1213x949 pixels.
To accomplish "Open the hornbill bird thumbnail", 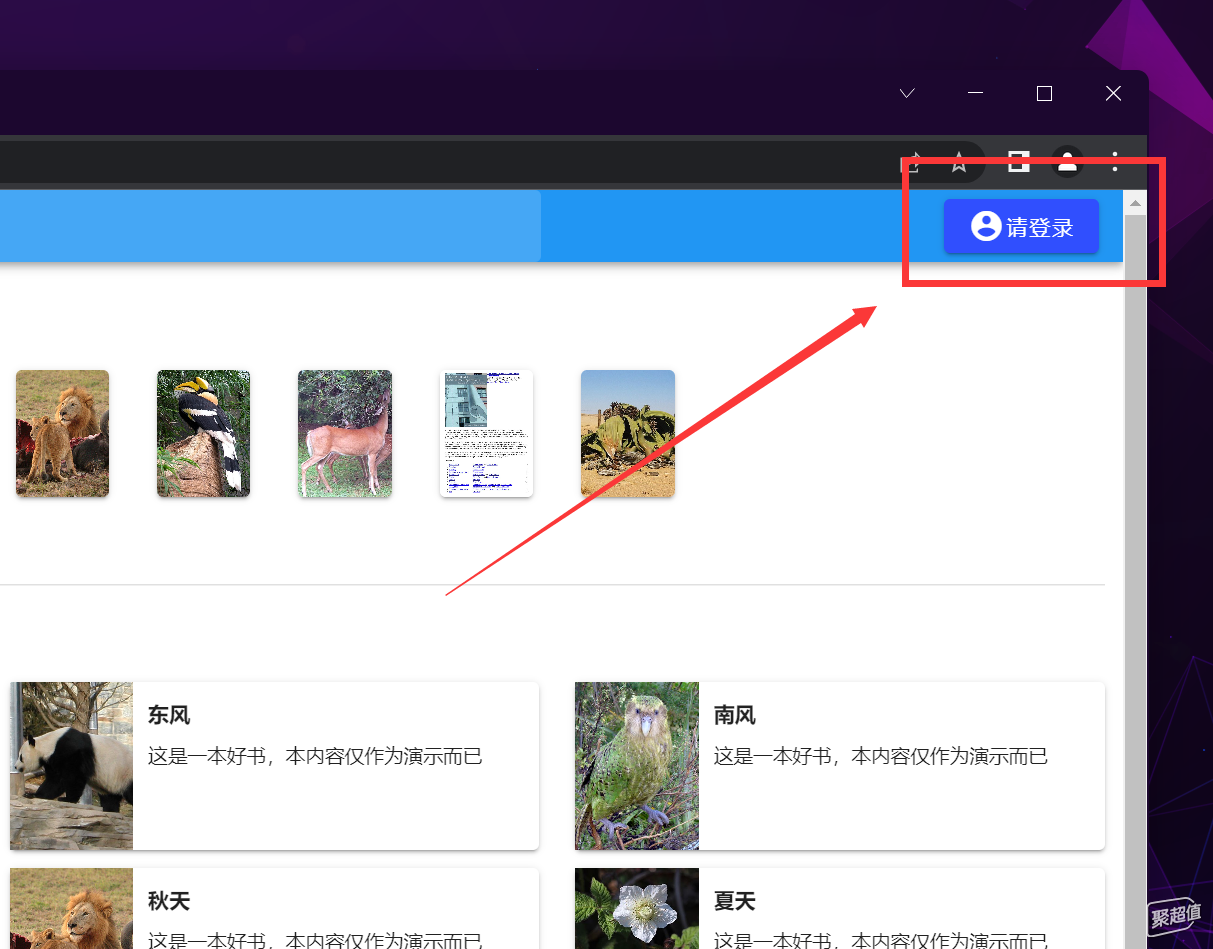I will coord(203,433).
